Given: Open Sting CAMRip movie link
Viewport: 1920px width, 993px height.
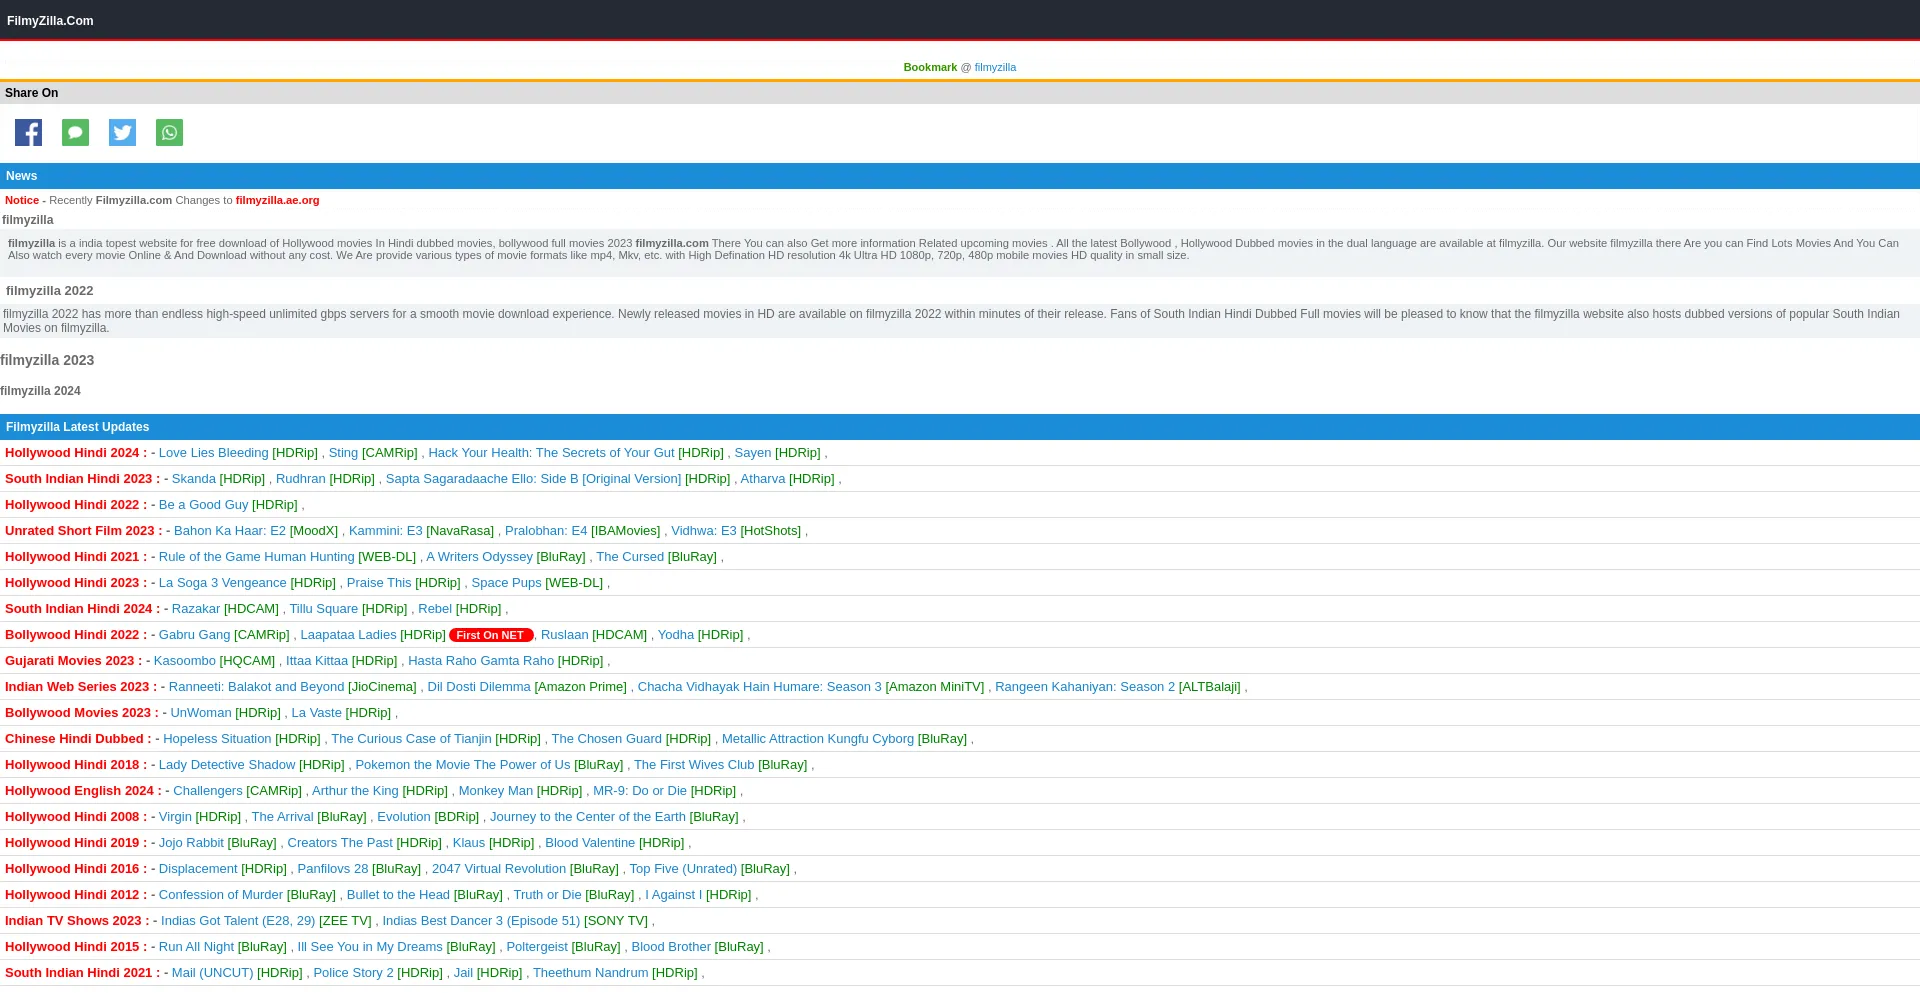Looking at the screenshot, I should click(x=343, y=453).
